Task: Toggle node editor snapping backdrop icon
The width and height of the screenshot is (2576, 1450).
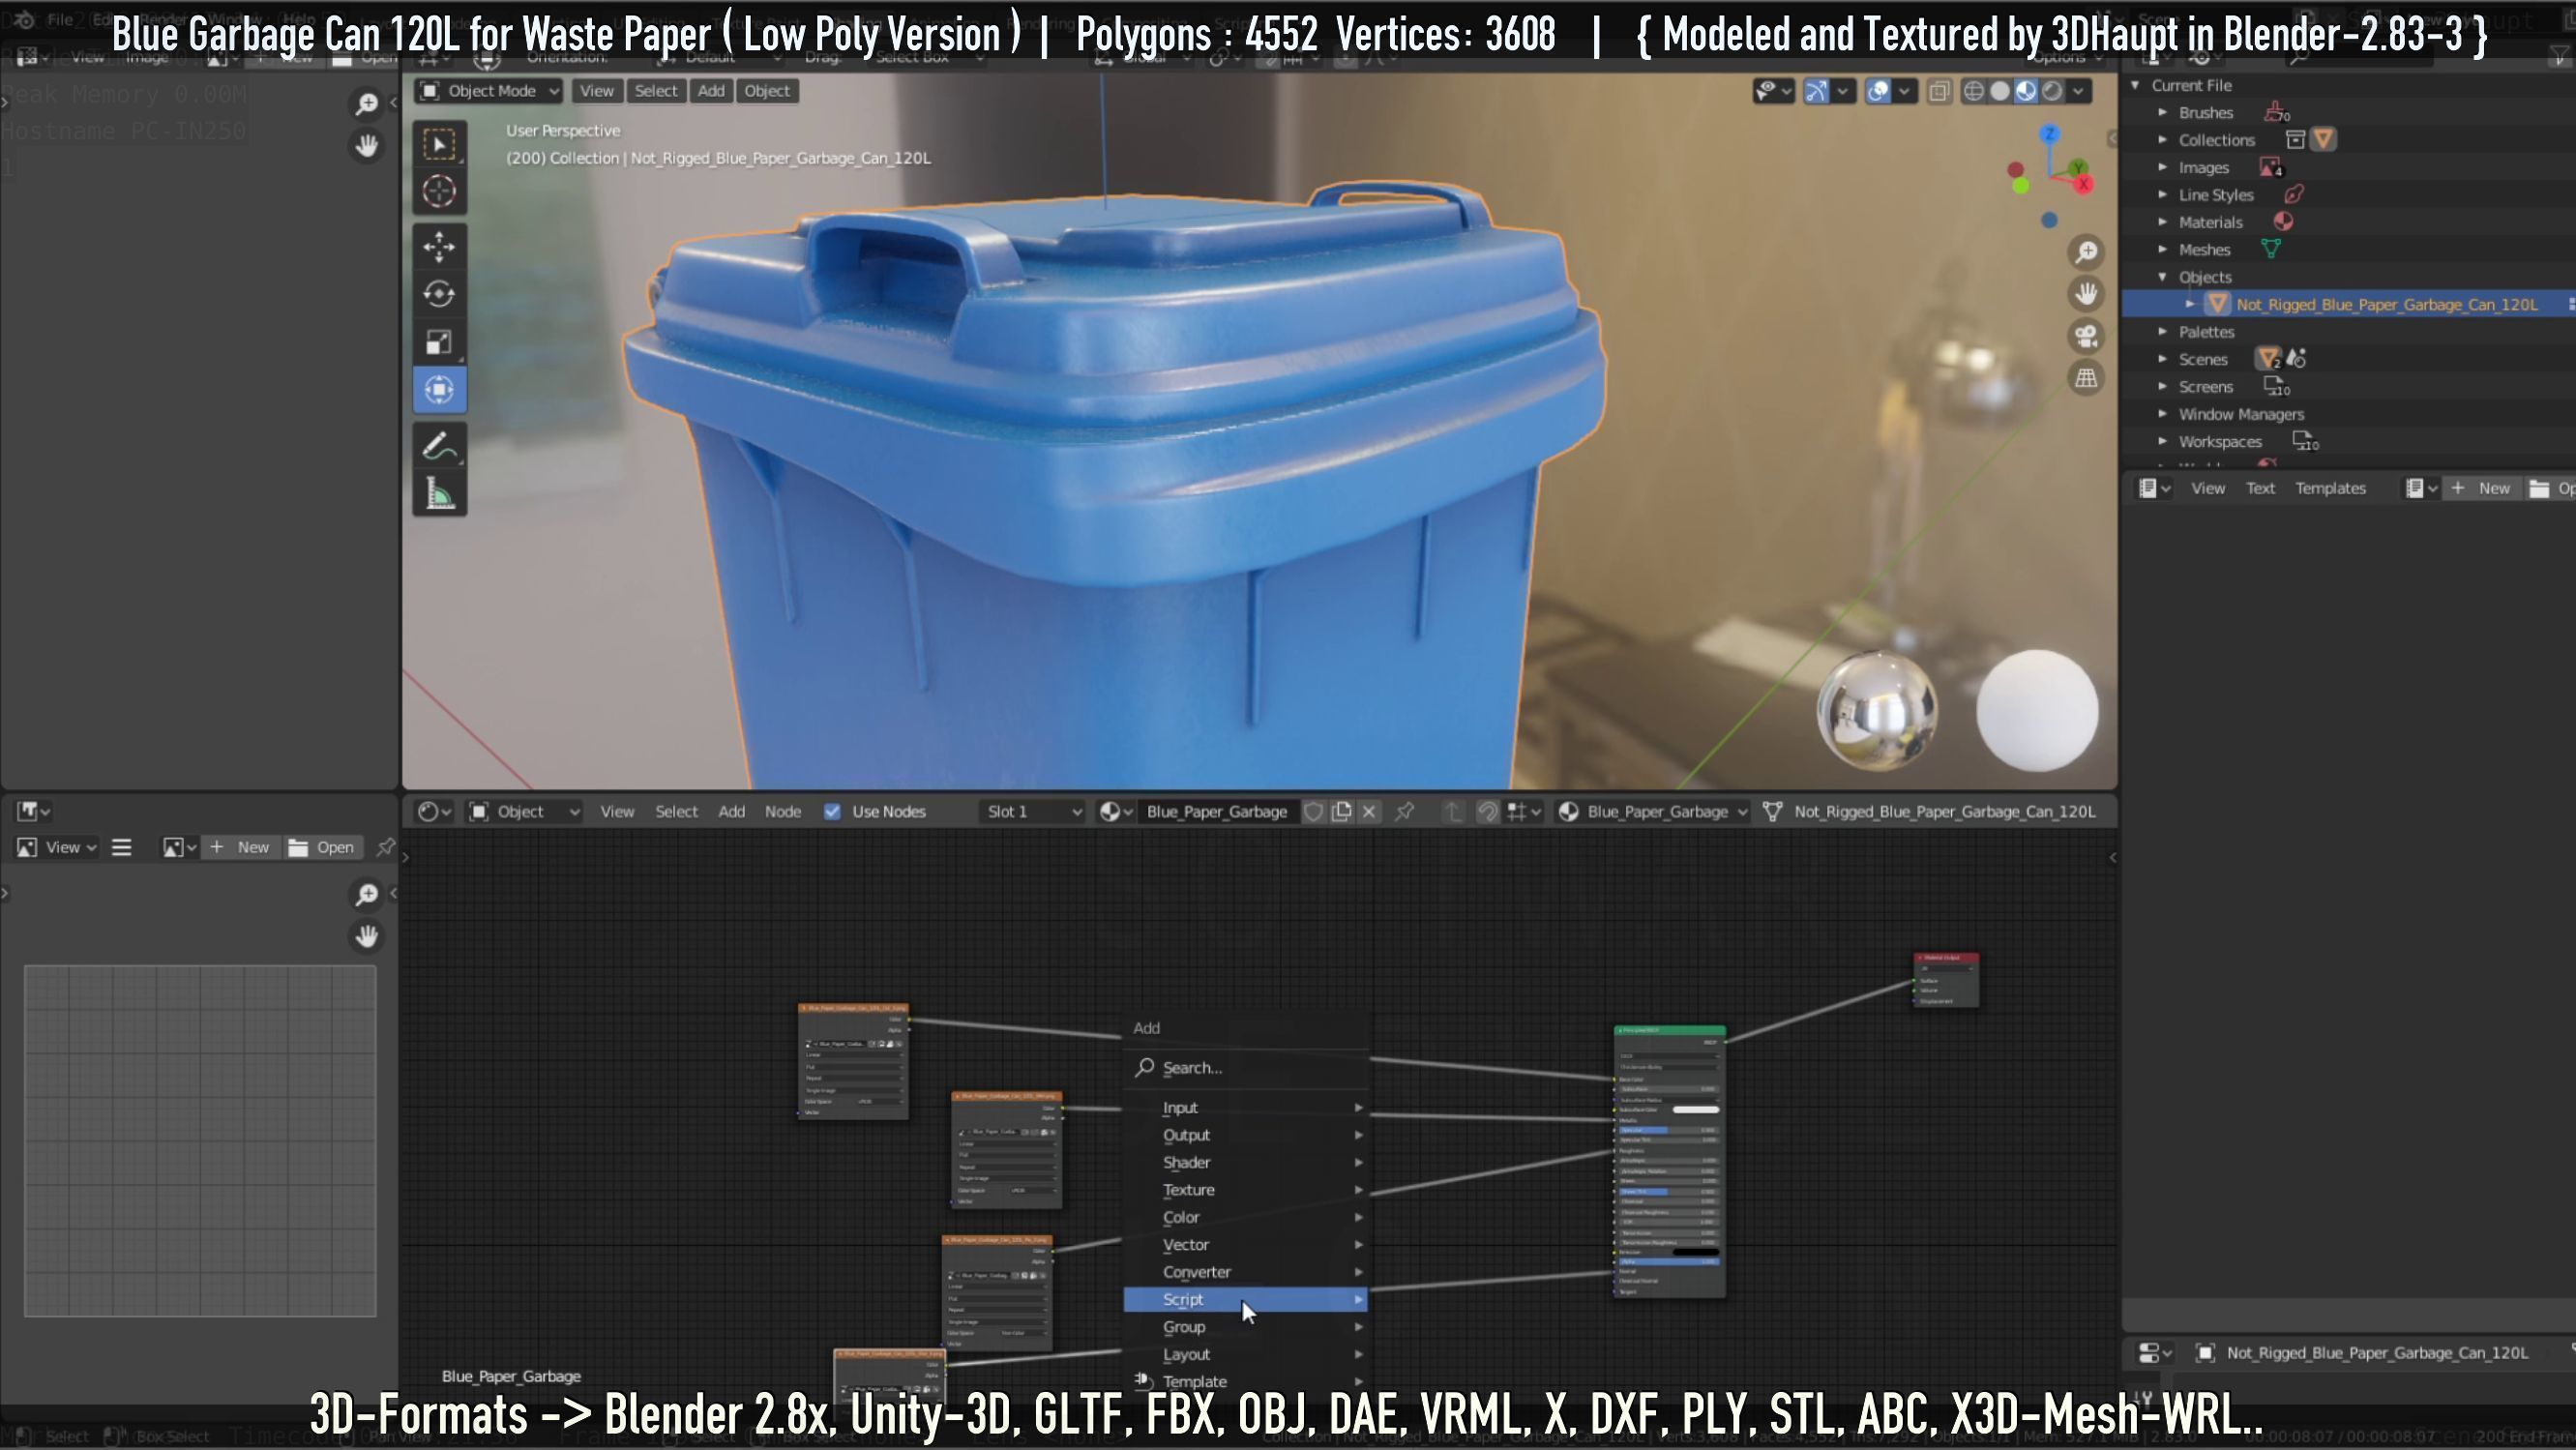Action: click(x=1487, y=812)
